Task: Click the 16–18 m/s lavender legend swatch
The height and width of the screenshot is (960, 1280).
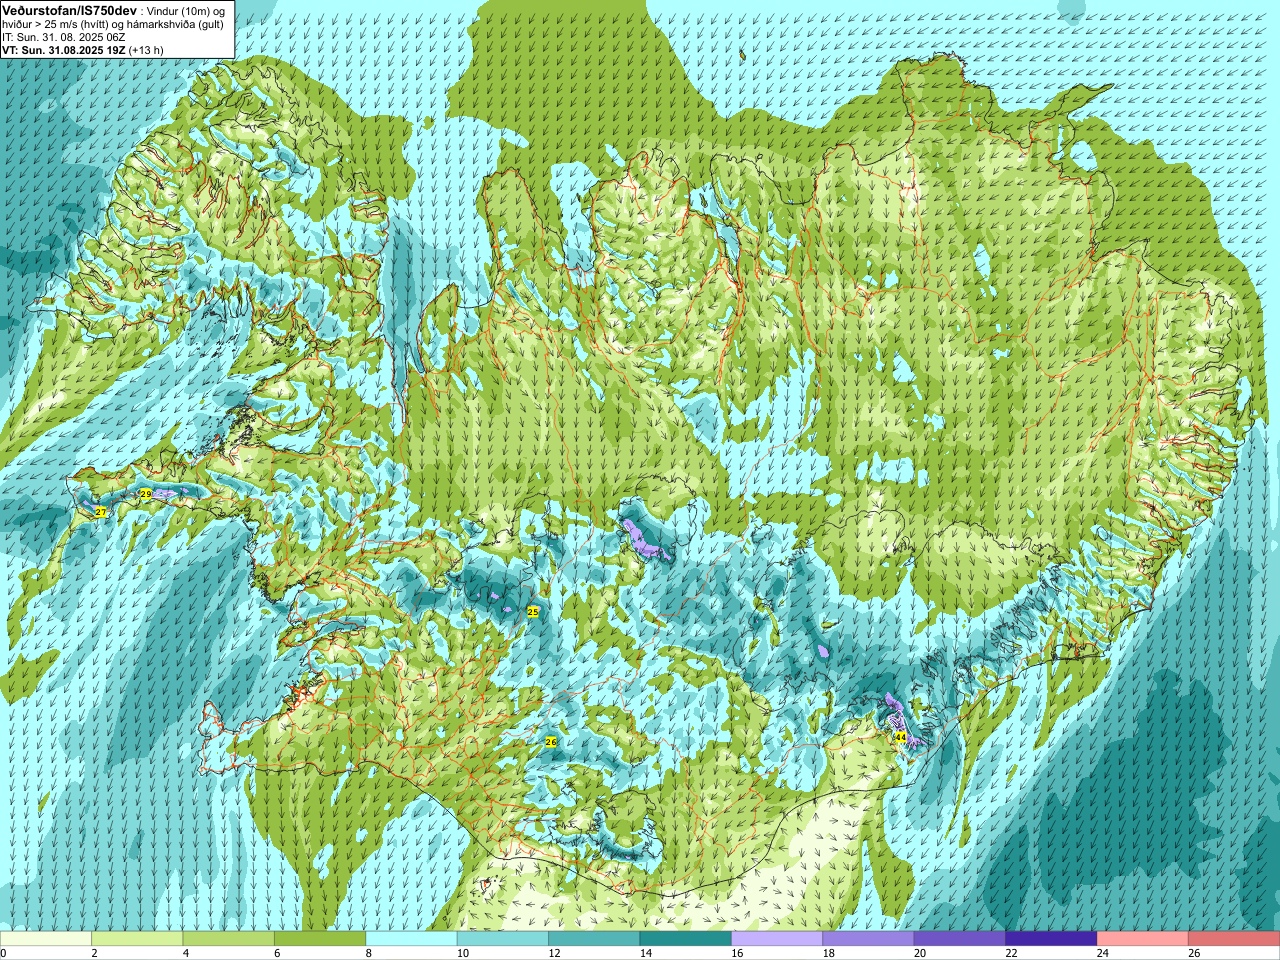Action: pos(777,939)
